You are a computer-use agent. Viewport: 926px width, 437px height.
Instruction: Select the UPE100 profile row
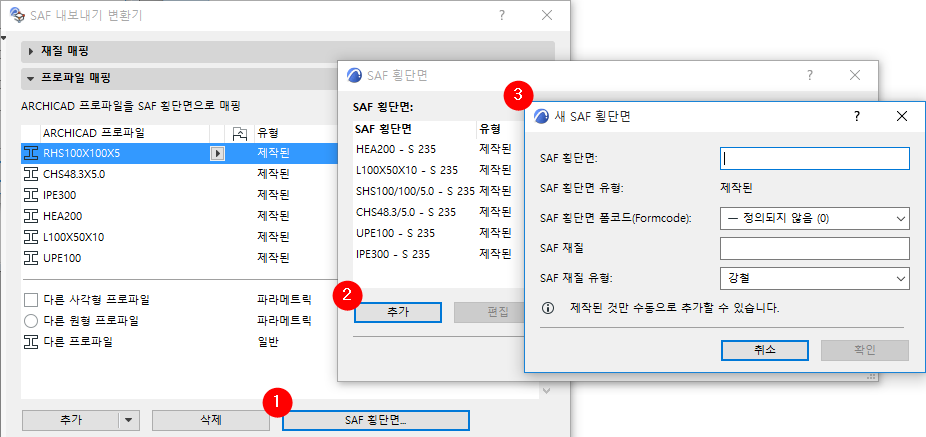point(179,258)
